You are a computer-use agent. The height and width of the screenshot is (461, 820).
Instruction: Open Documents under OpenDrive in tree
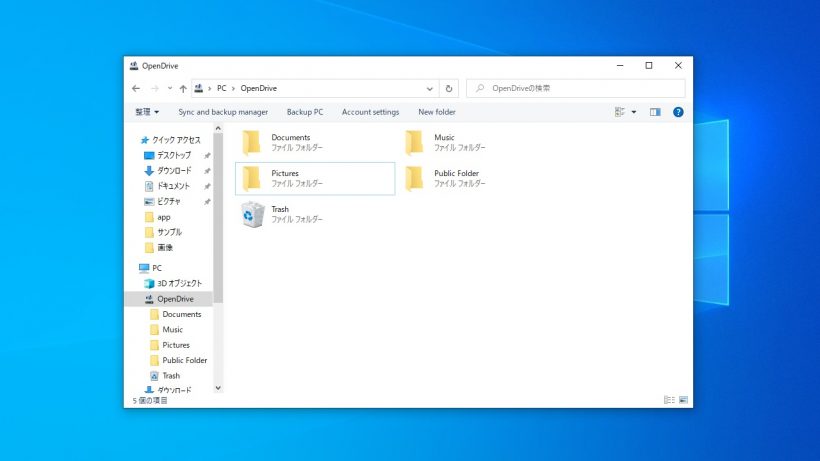pos(181,314)
